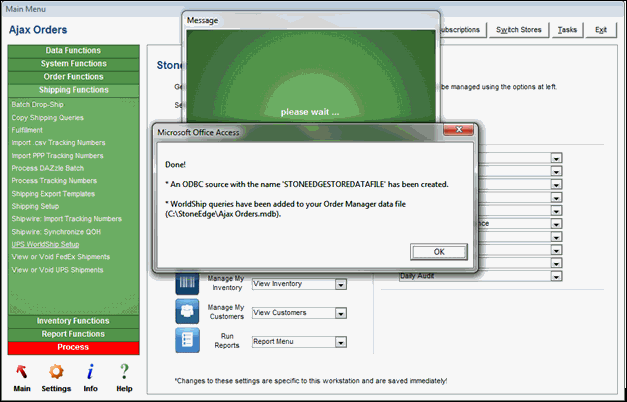627x402 pixels.
Task: Click the Process red button
Action: point(73,347)
